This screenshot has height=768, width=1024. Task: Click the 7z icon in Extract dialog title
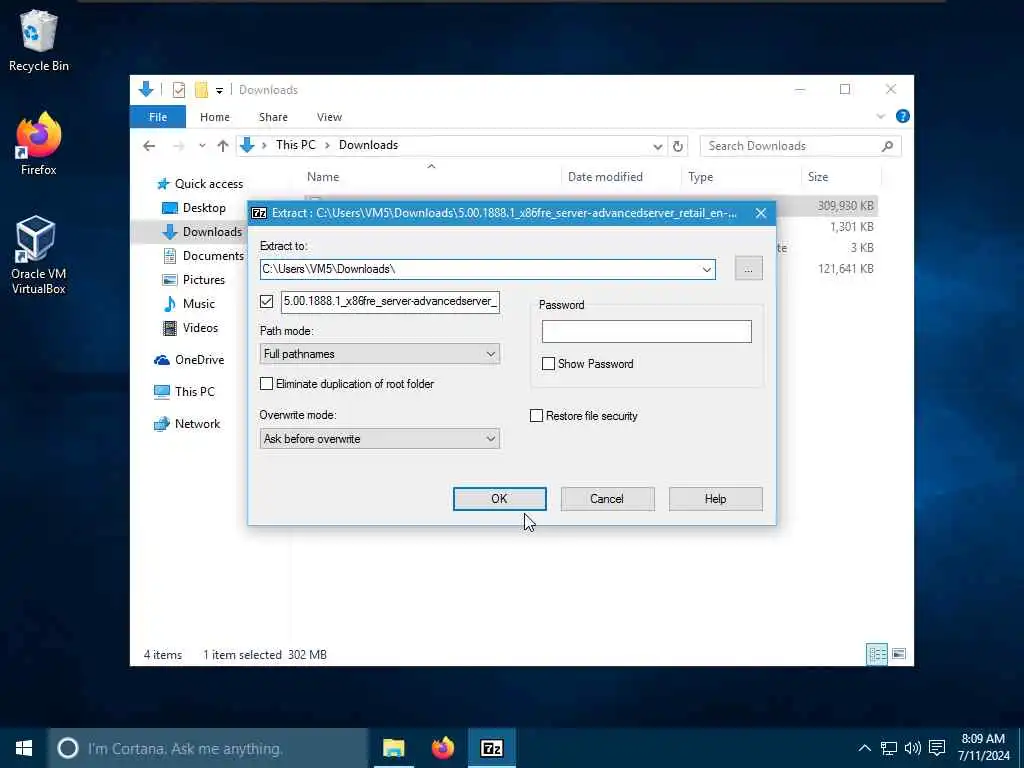click(x=259, y=213)
